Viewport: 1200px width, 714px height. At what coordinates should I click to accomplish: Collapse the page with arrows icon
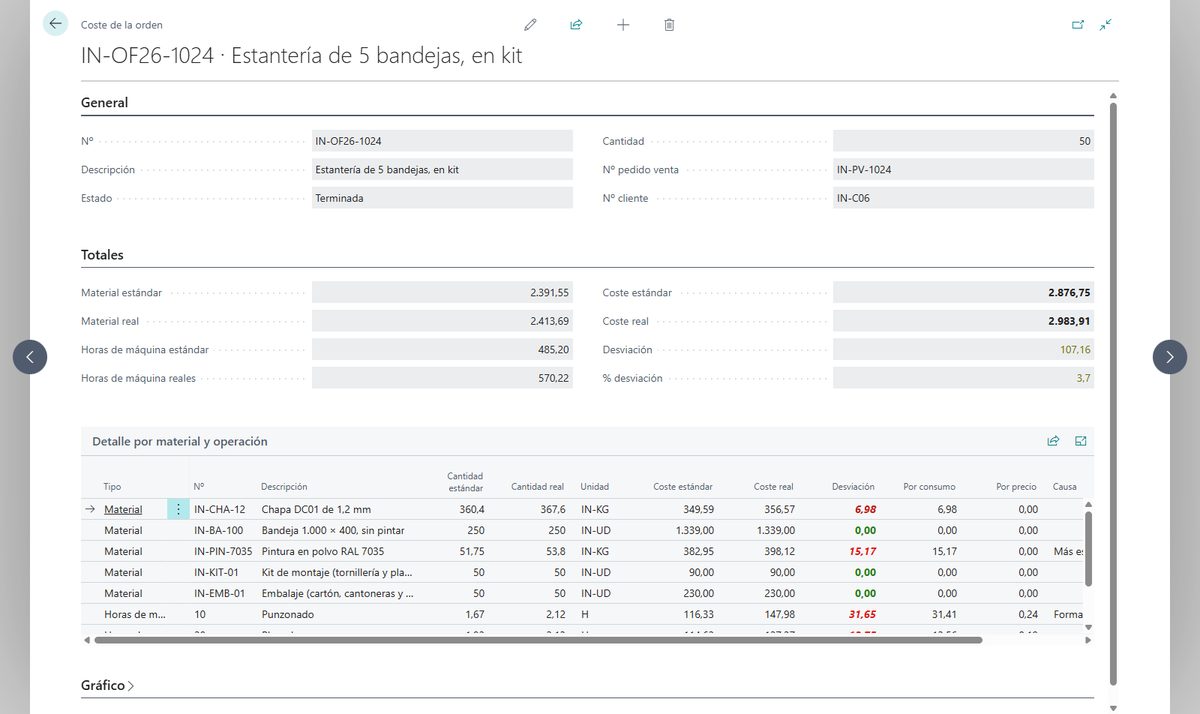coord(1106,24)
